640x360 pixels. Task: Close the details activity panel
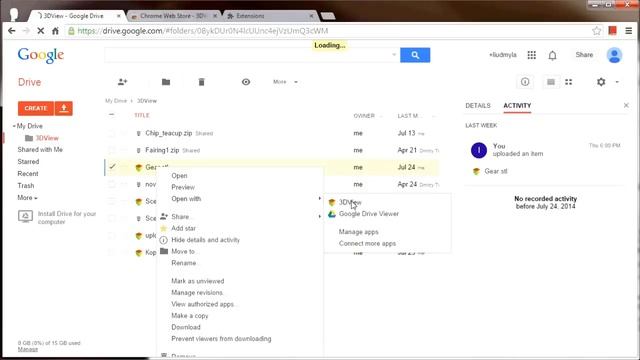(x=626, y=105)
